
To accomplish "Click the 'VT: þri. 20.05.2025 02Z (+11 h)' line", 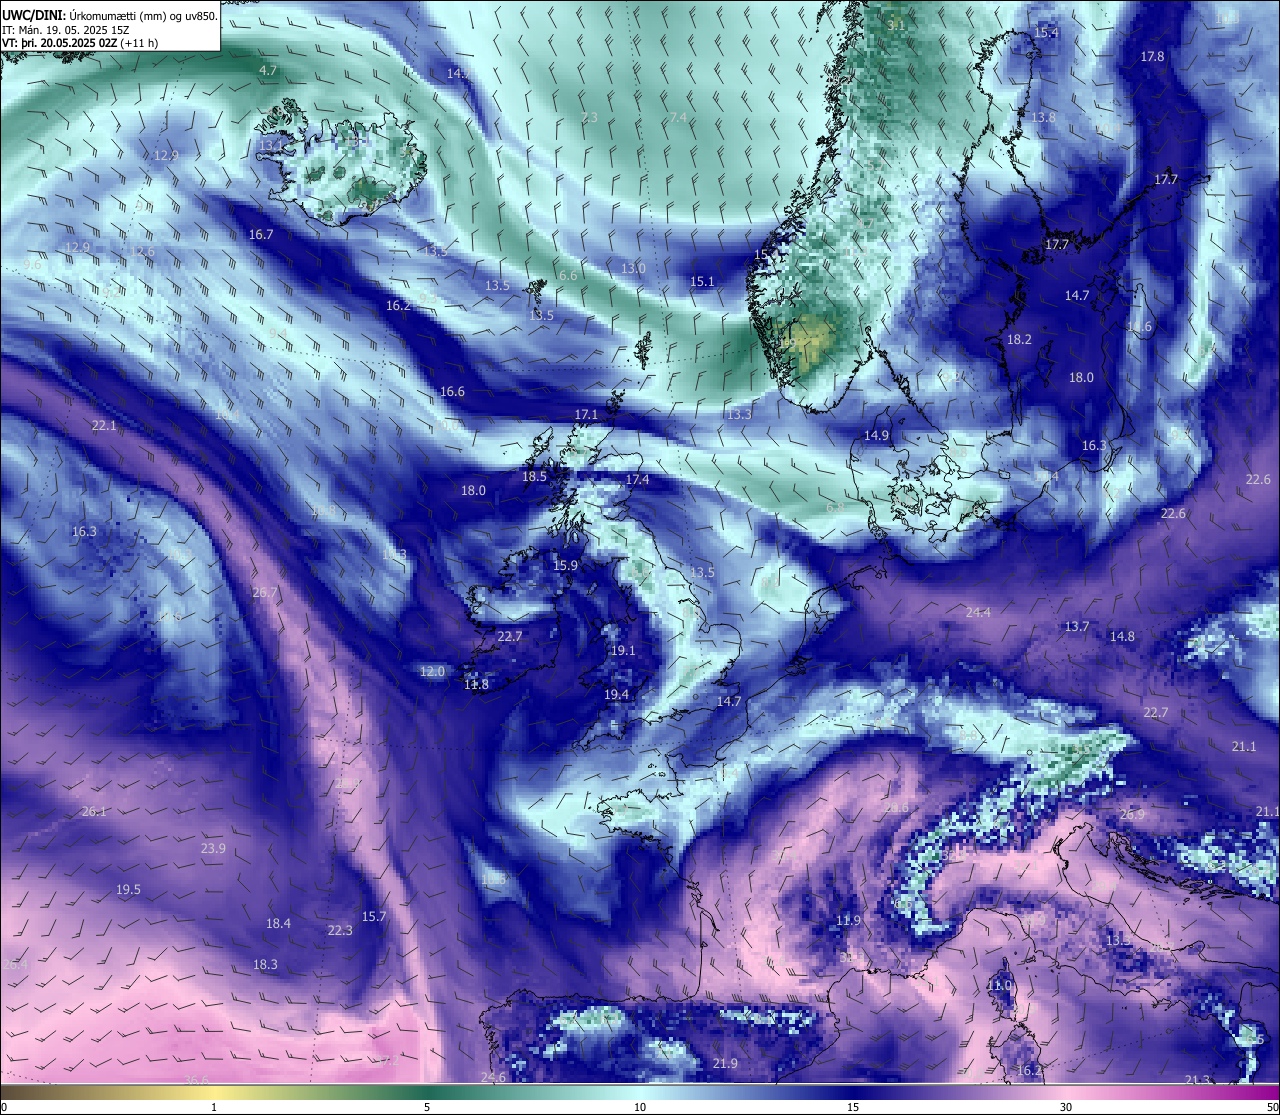I will pos(80,43).
